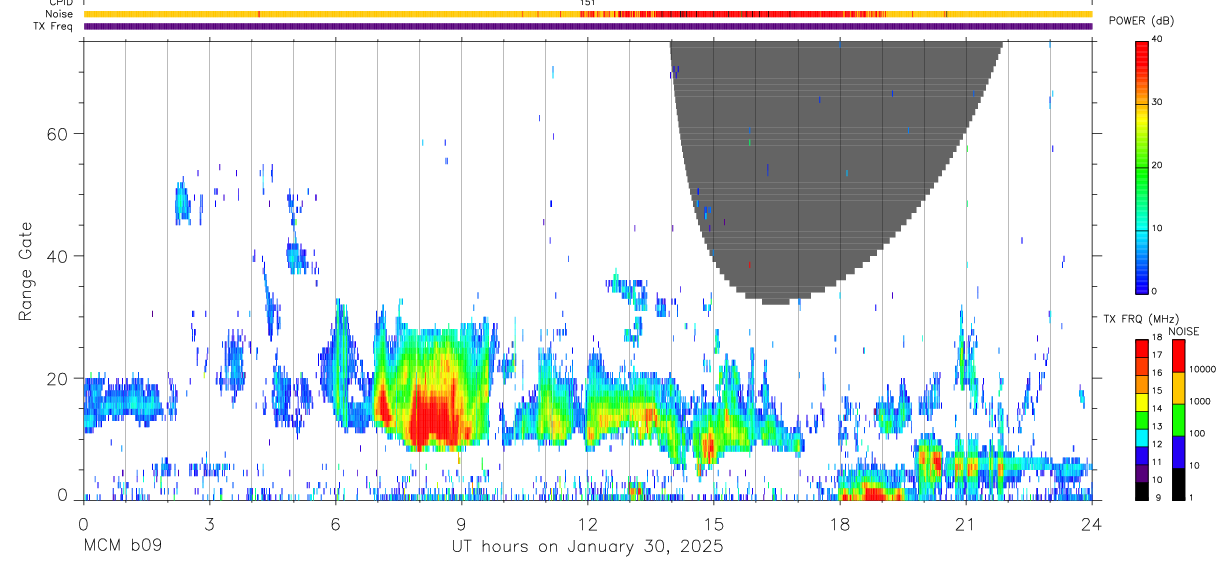Image resolution: width=1228 pixels, height=567 pixels.
Task: Click the Noise row label at top
Action: (60, 14)
